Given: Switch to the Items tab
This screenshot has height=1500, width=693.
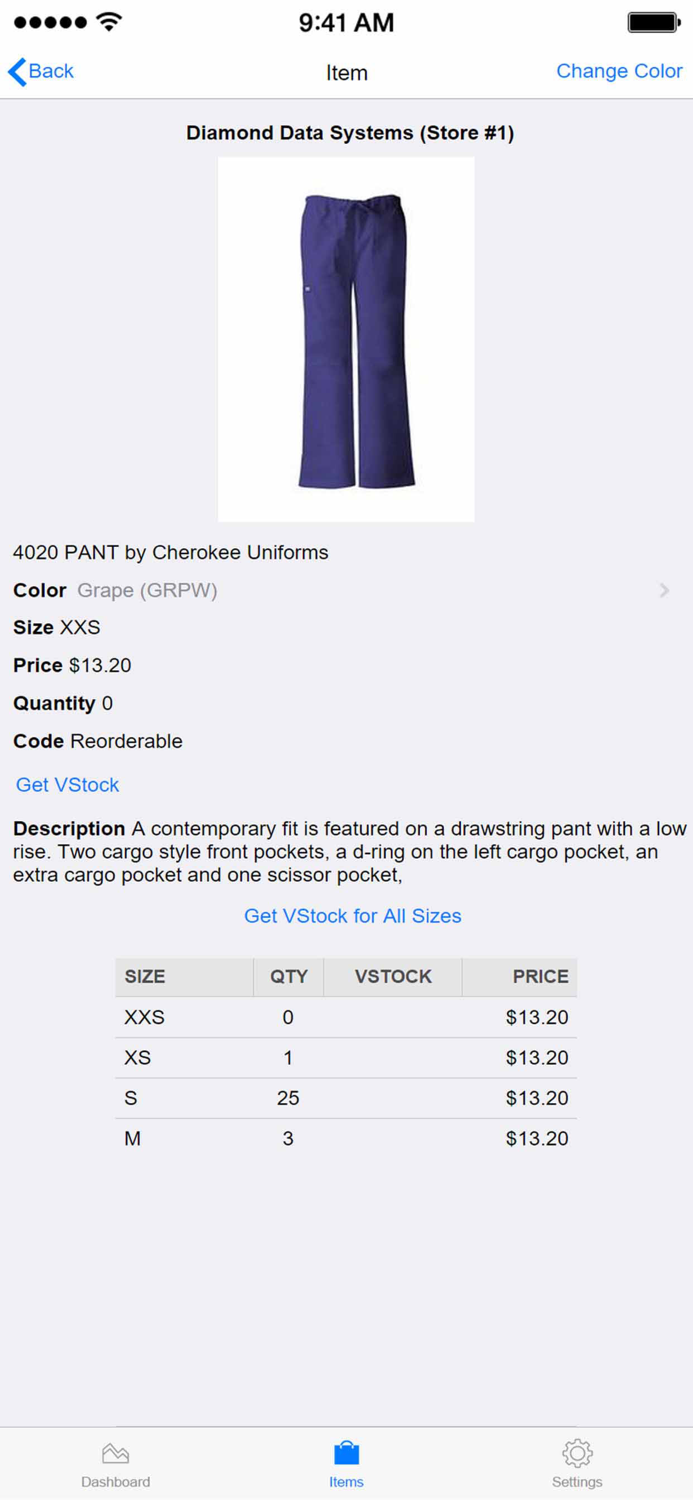Looking at the screenshot, I should 346,1463.
